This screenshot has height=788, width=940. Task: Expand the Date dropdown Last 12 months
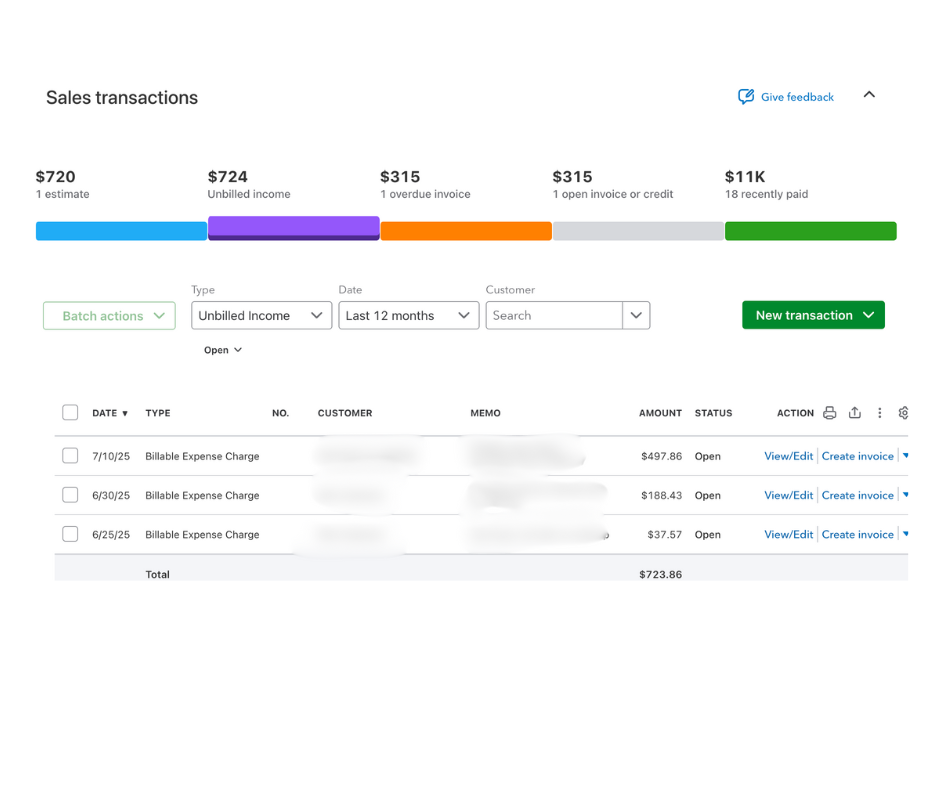coord(408,316)
